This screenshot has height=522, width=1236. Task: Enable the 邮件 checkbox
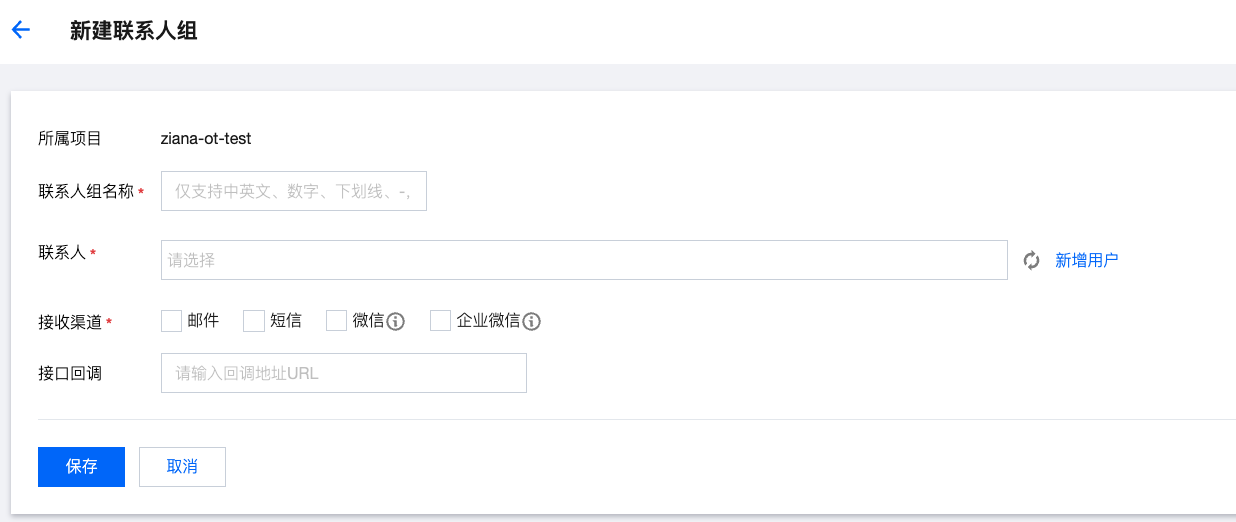(171, 321)
